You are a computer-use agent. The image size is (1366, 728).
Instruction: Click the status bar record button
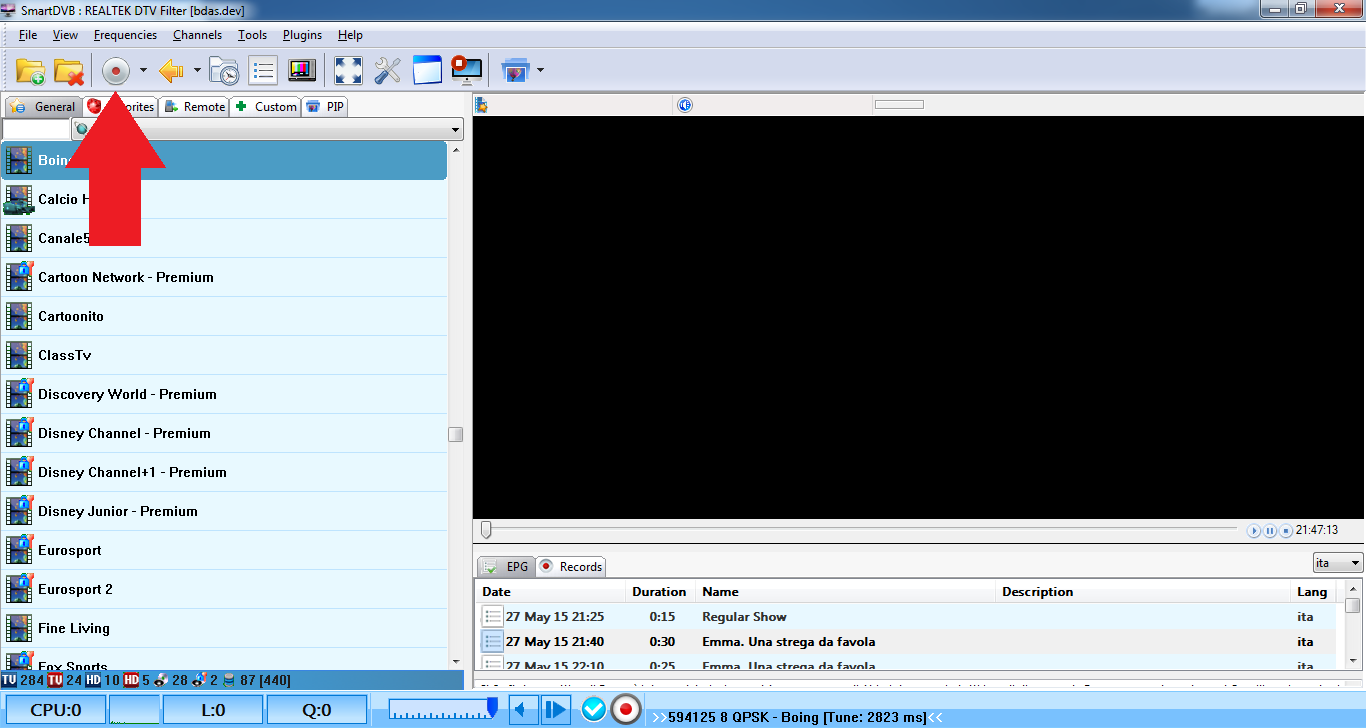[x=626, y=710]
